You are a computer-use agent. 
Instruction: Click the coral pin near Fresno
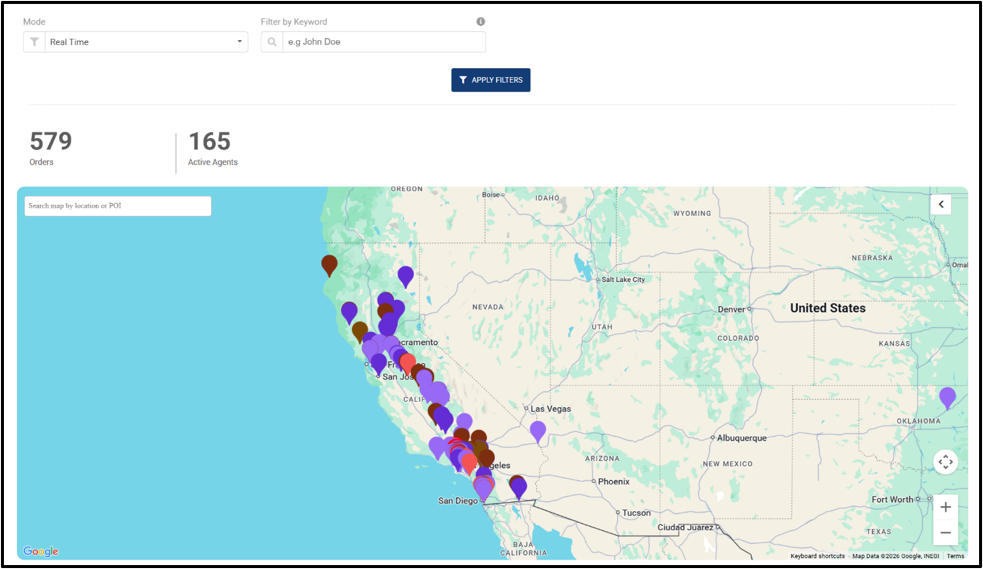(407, 363)
